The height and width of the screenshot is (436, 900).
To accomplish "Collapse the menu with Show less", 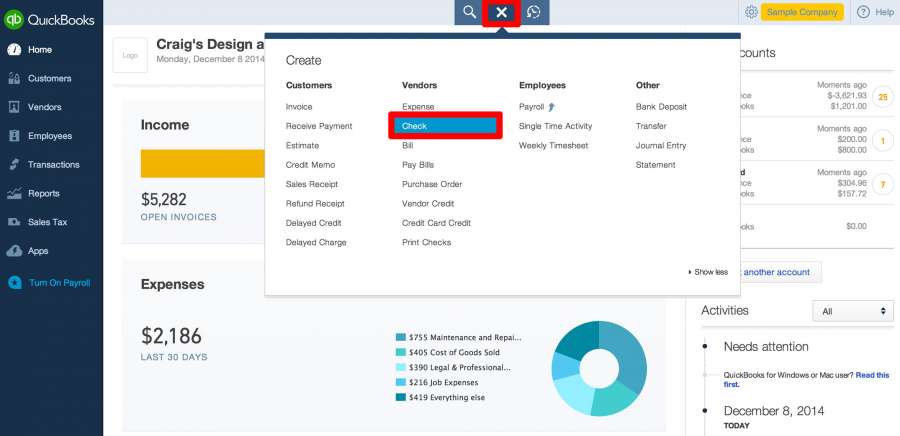I will point(708,272).
